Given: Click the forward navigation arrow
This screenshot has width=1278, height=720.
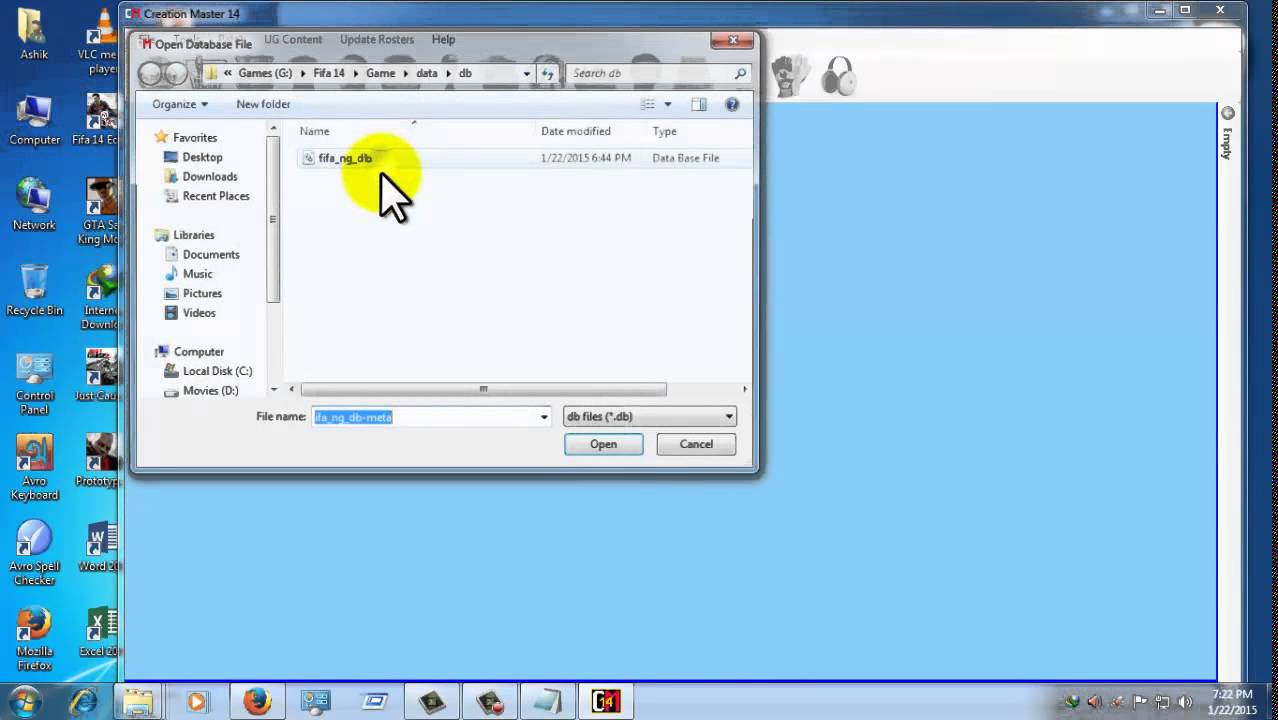Looking at the screenshot, I should coord(176,73).
